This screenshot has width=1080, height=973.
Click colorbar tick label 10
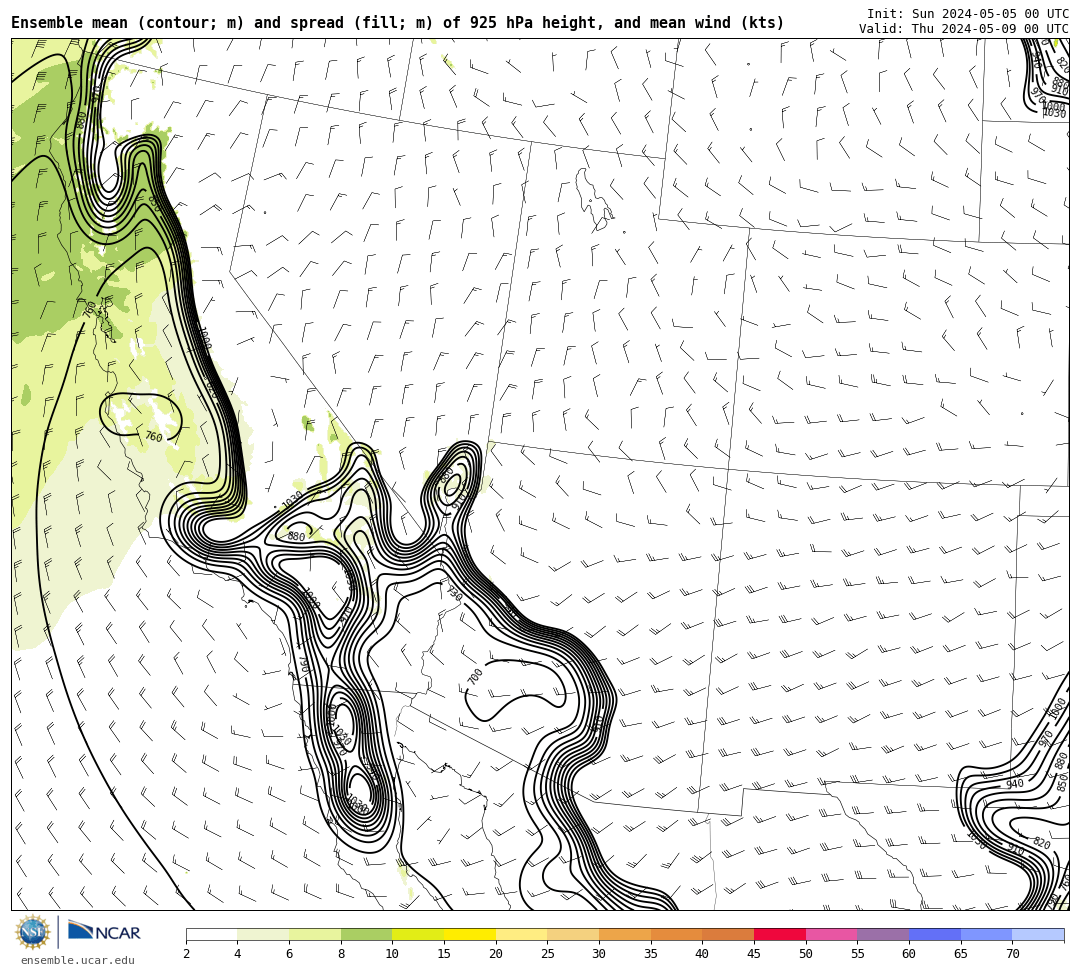392,954
